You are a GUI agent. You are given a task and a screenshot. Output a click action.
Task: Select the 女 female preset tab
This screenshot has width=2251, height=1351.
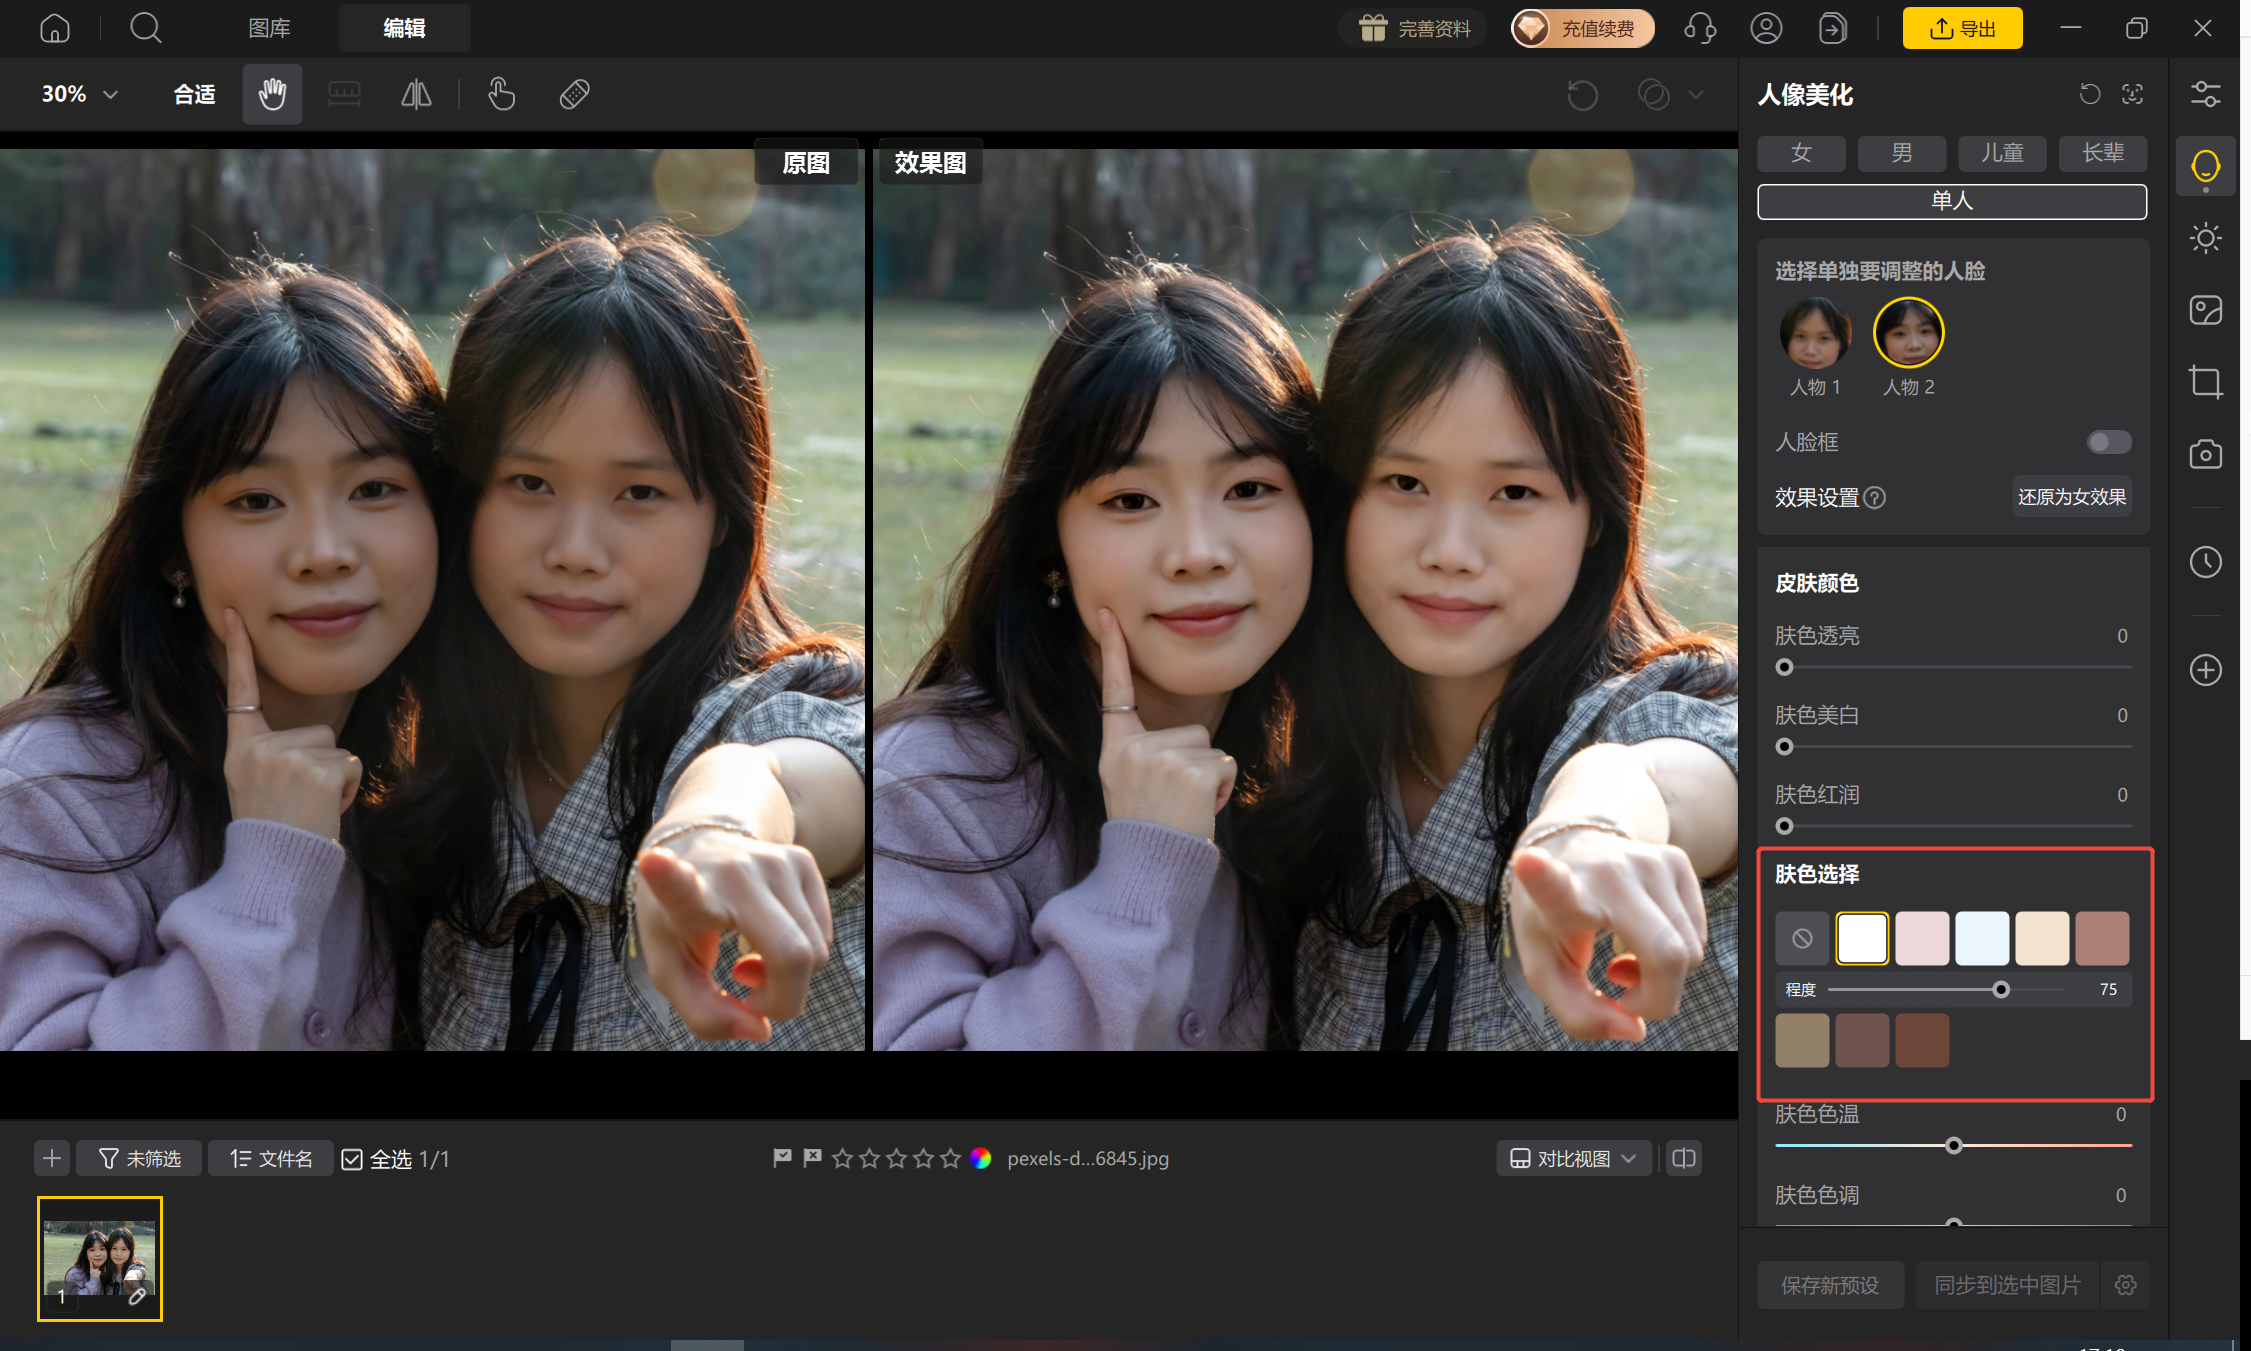click(x=1801, y=153)
